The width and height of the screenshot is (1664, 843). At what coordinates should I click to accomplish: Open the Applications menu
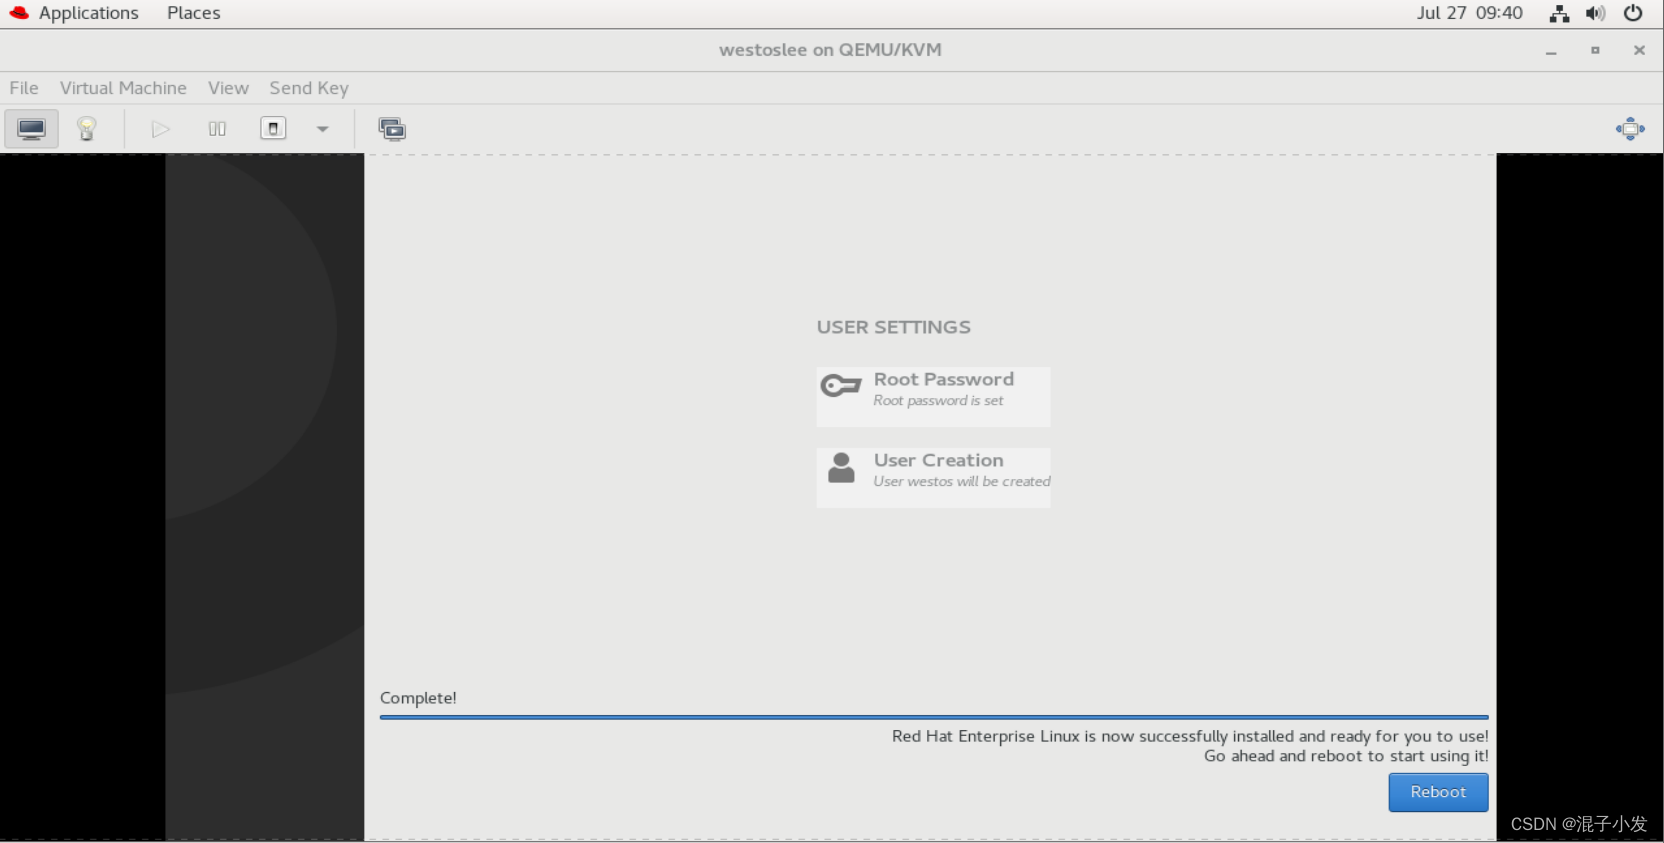pyautogui.click(x=88, y=13)
